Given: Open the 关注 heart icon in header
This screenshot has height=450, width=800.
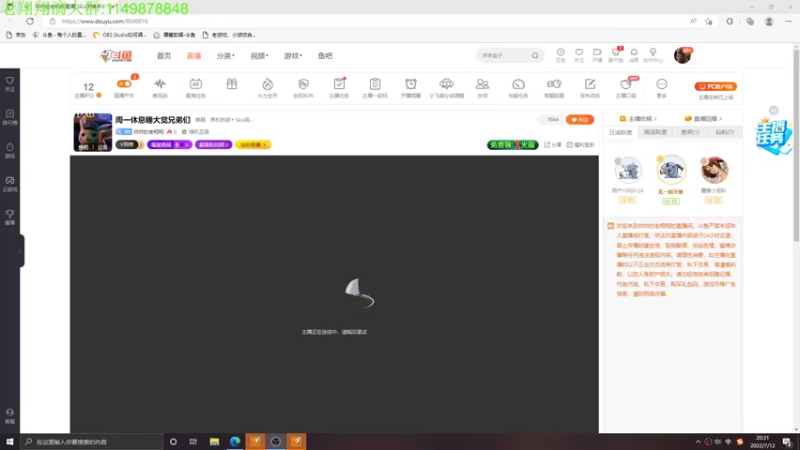Looking at the screenshot, I should coord(579,55).
